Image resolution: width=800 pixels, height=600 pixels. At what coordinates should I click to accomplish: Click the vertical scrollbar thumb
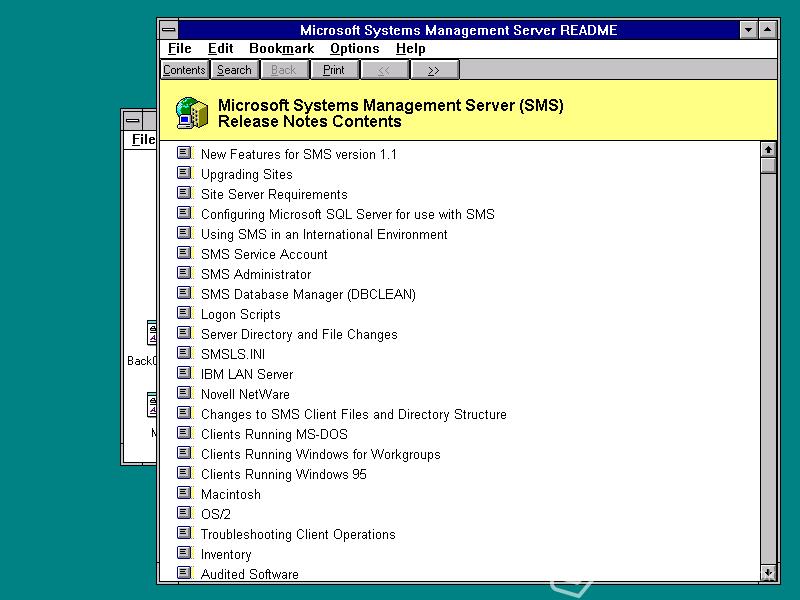tap(768, 165)
